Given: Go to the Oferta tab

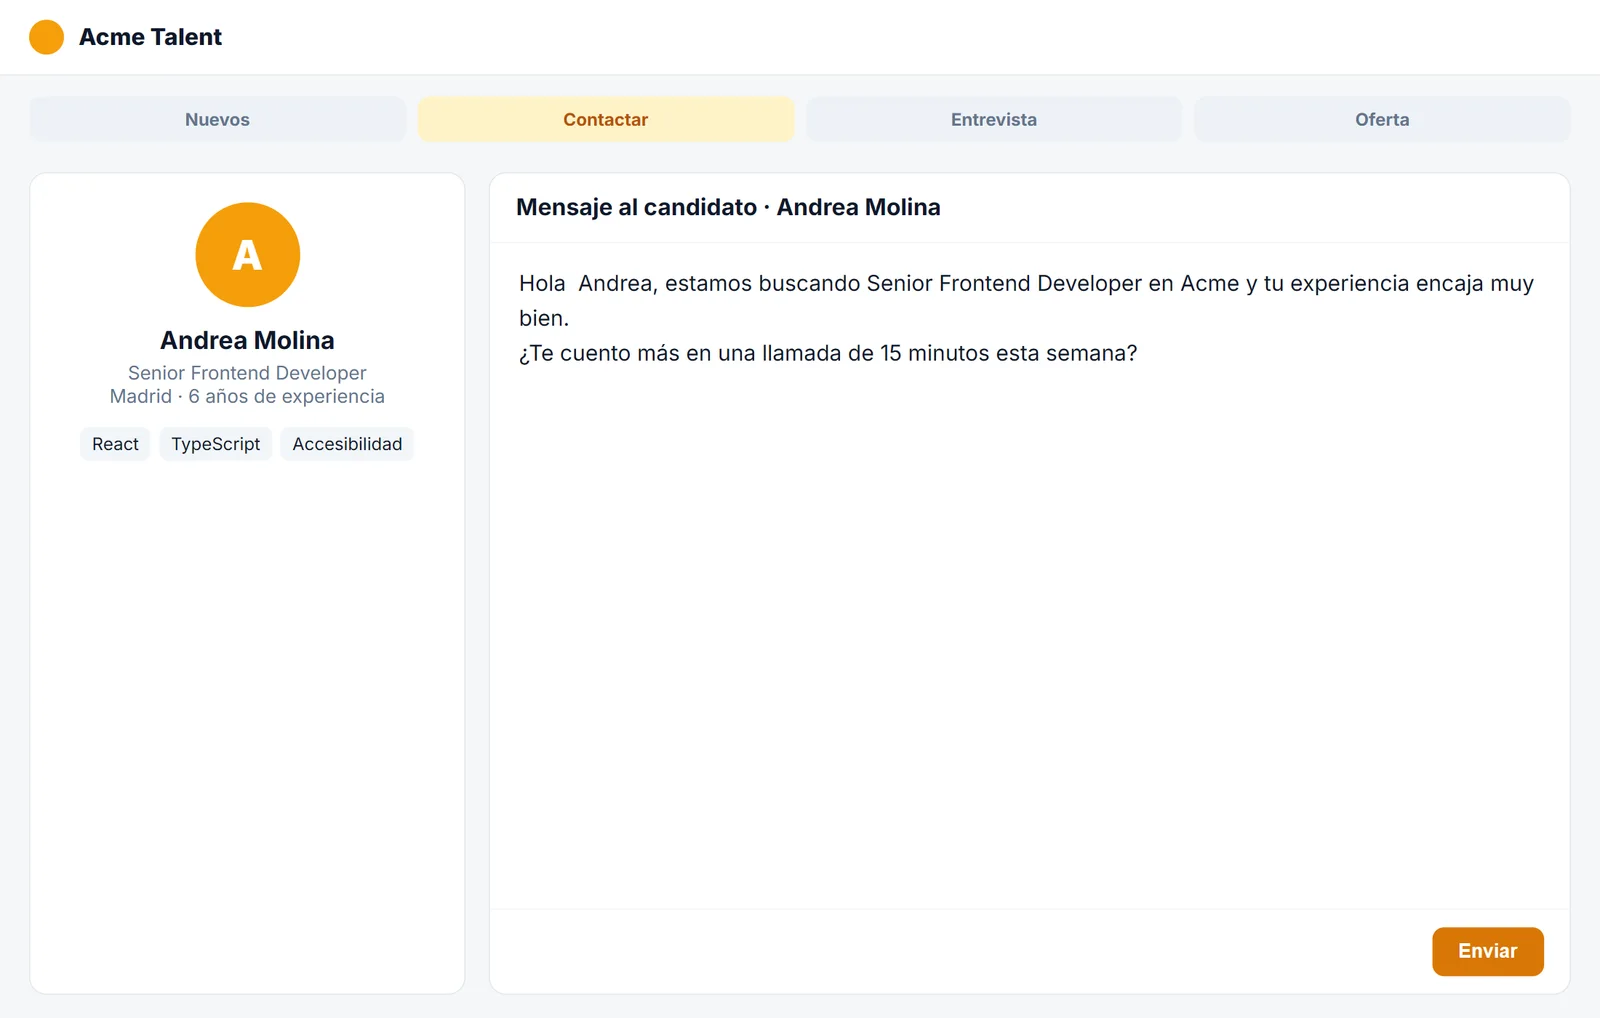Looking at the screenshot, I should [x=1382, y=119].
